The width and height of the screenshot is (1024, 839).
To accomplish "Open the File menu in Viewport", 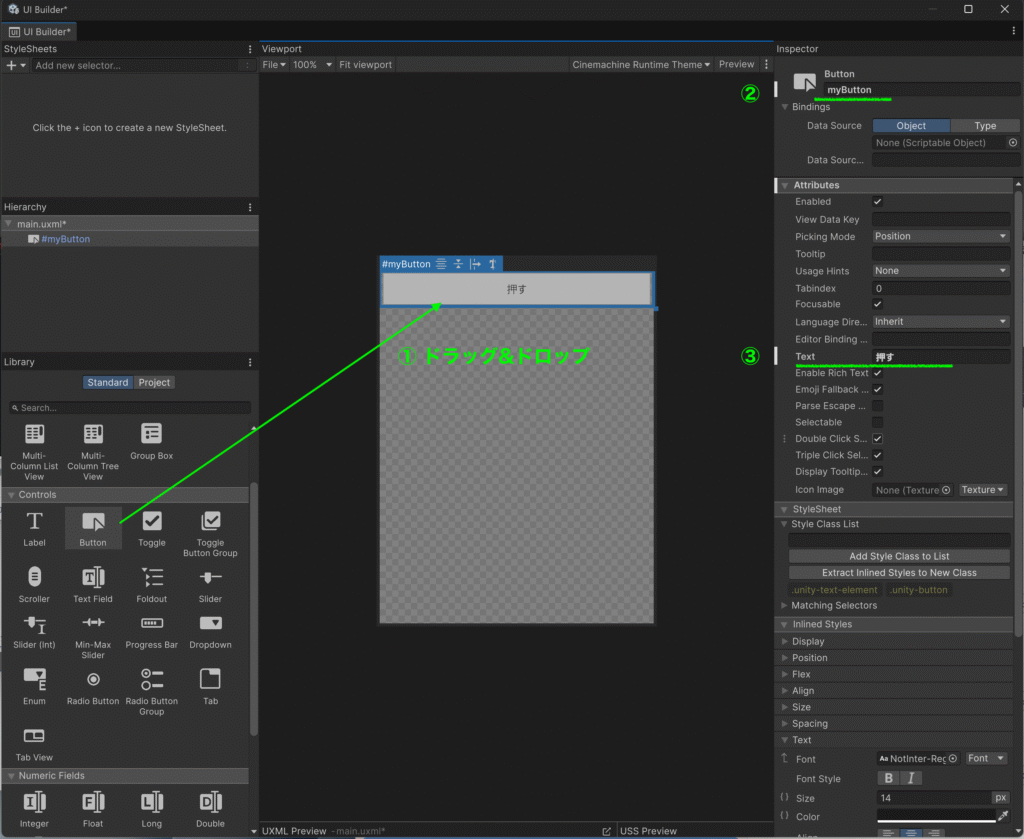I will pos(273,65).
